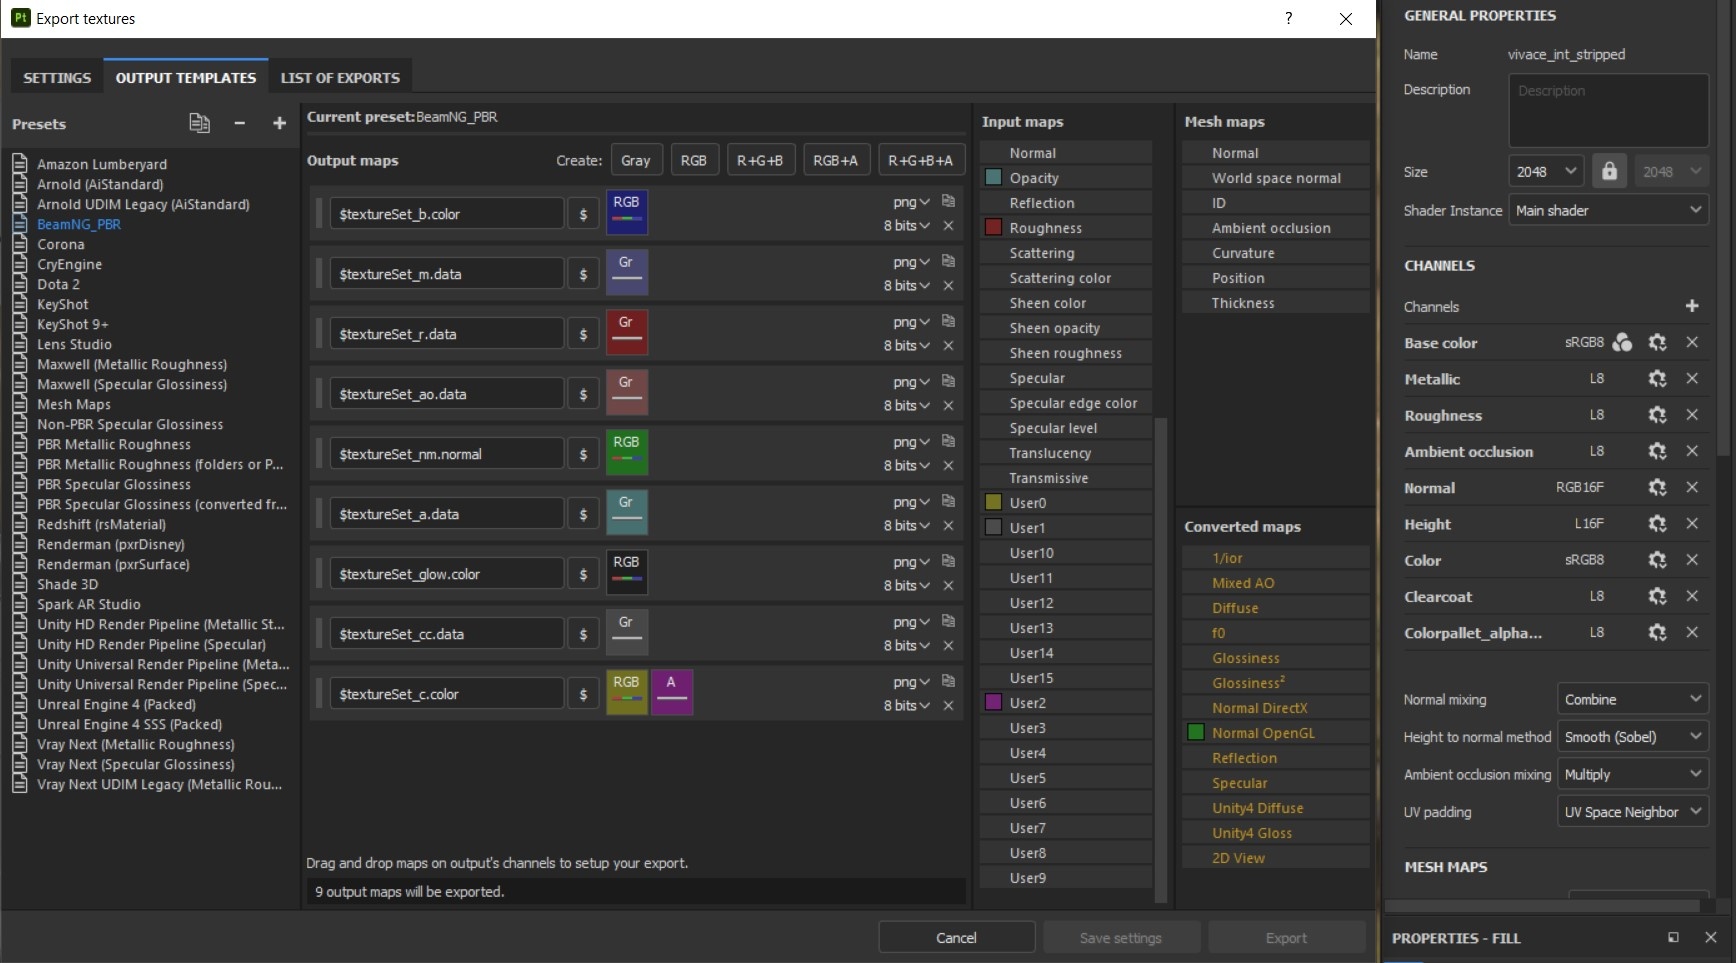The height and width of the screenshot is (963, 1736).
Task: Toggle the User2 input map indicator
Action: click(994, 703)
